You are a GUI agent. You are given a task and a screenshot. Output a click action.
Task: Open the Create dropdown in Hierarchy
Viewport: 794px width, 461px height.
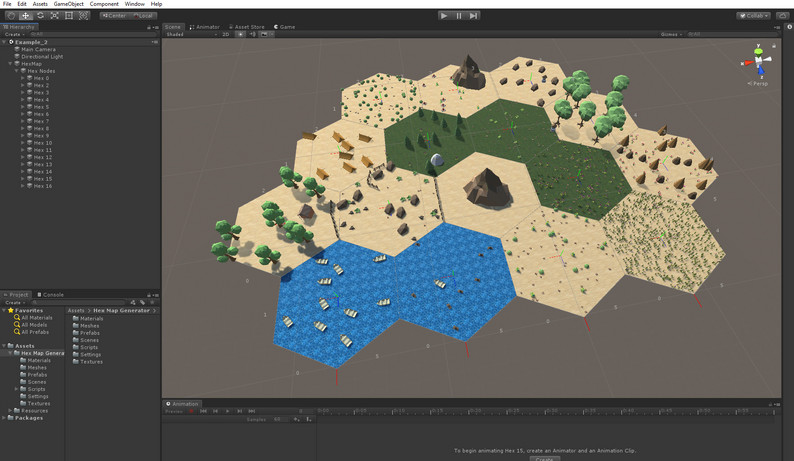pos(15,34)
